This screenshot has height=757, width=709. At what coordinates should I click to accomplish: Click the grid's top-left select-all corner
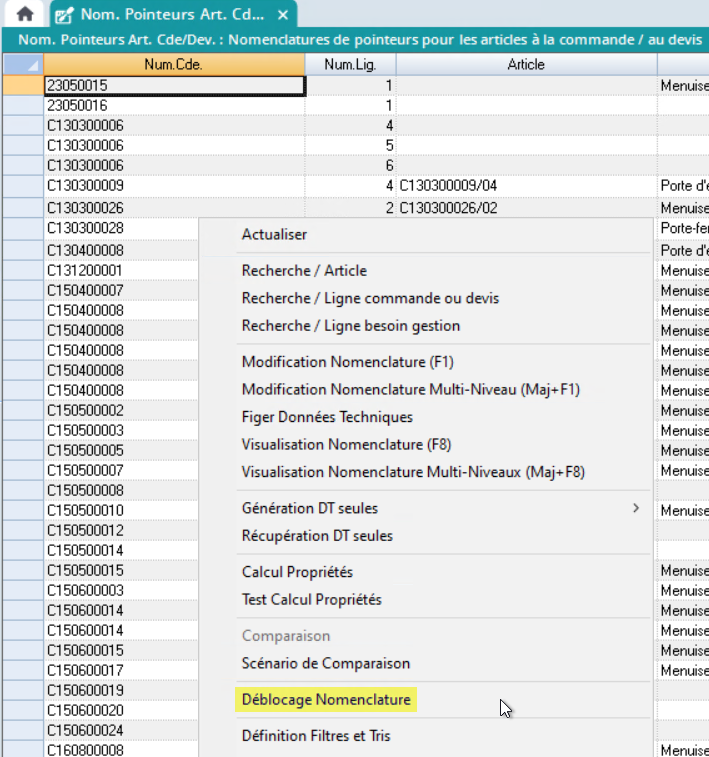(21, 65)
